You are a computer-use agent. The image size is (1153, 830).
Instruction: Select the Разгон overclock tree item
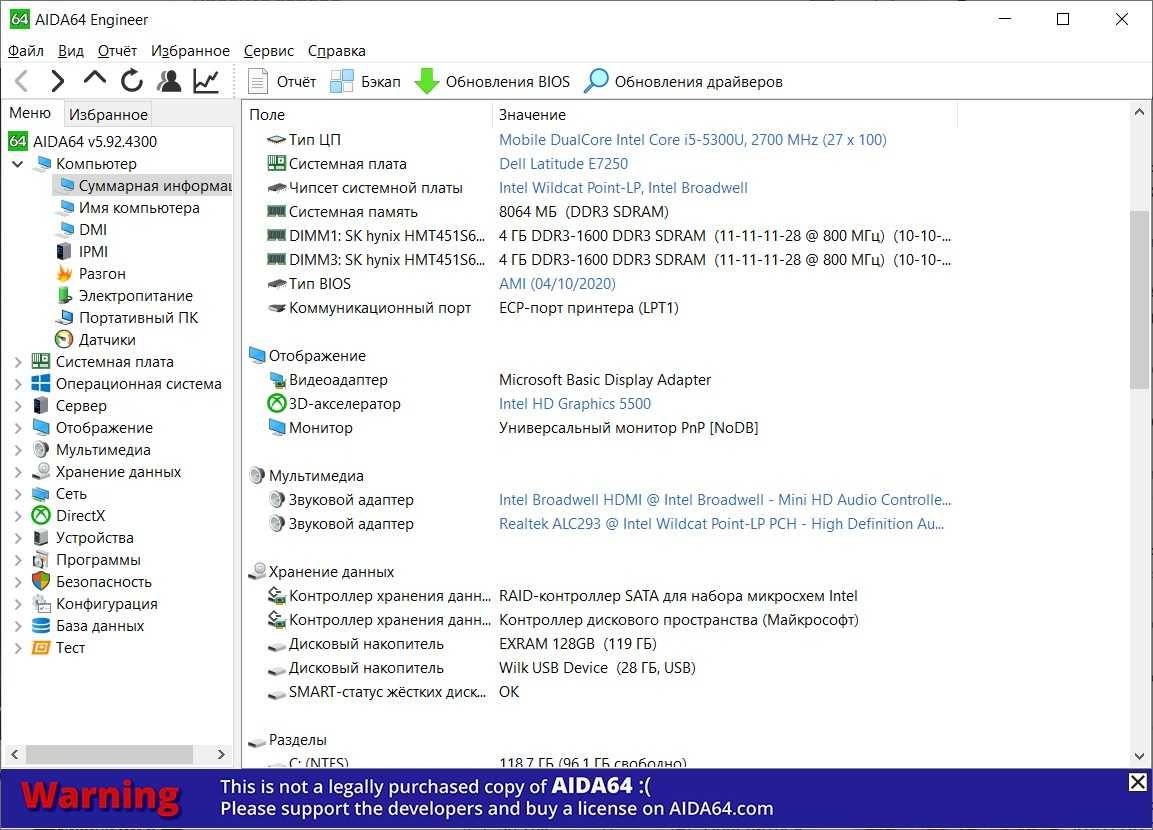pyautogui.click(x=91, y=274)
